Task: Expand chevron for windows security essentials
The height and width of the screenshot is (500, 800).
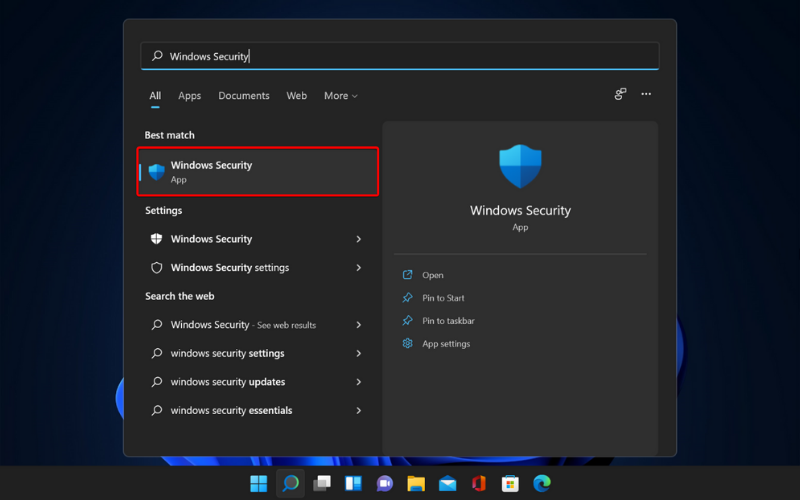Action: pos(359,411)
